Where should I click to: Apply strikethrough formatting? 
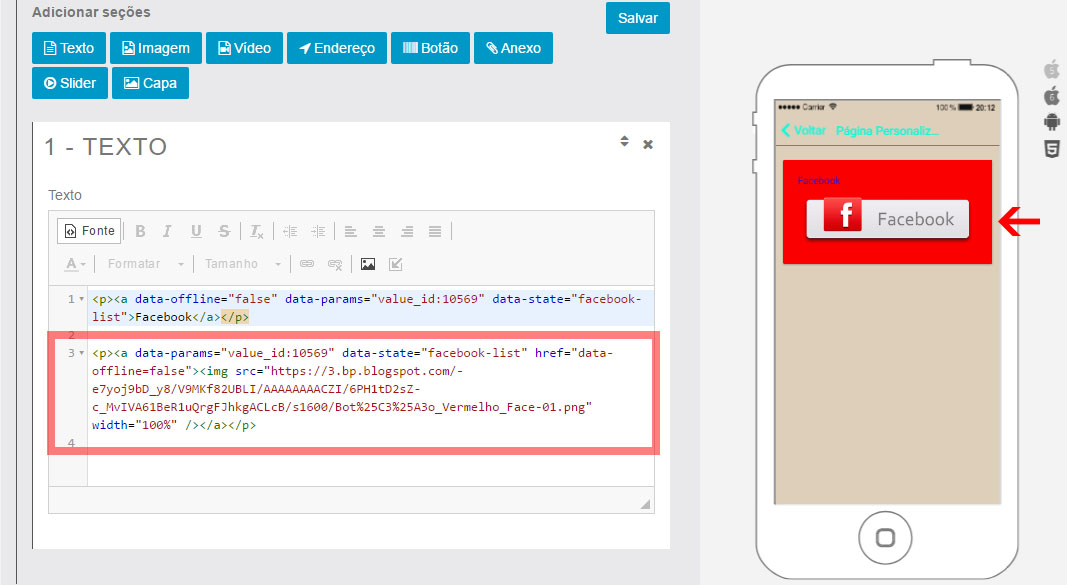coord(224,231)
